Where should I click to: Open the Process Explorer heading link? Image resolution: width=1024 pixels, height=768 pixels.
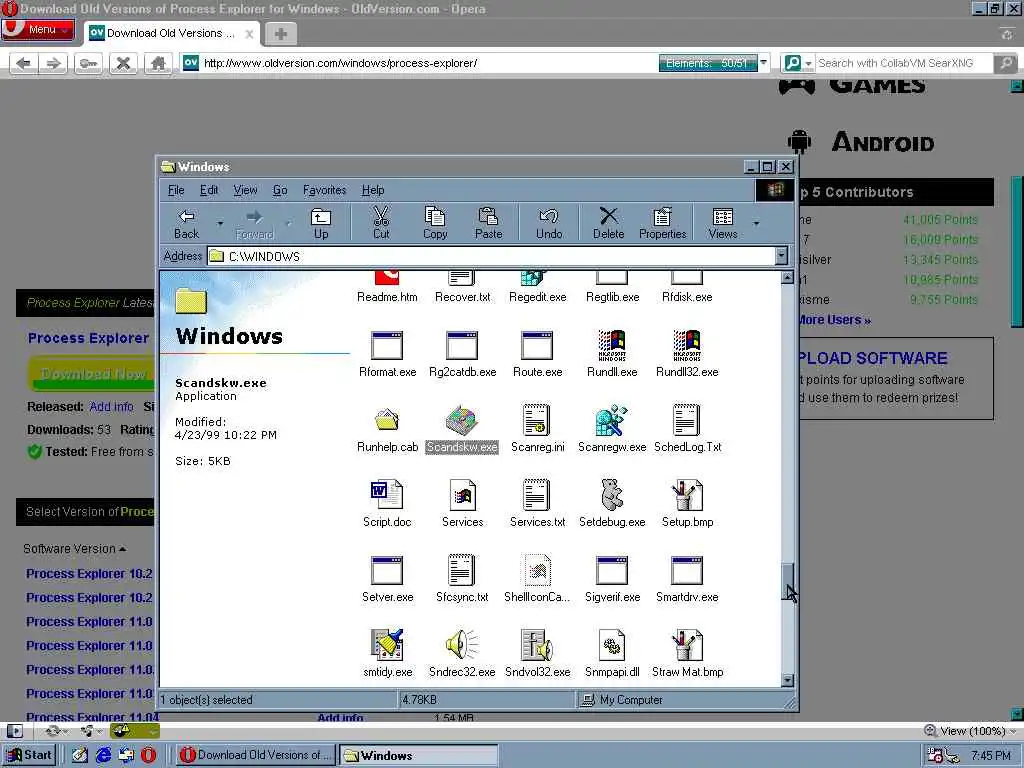(x=88, y=338)
